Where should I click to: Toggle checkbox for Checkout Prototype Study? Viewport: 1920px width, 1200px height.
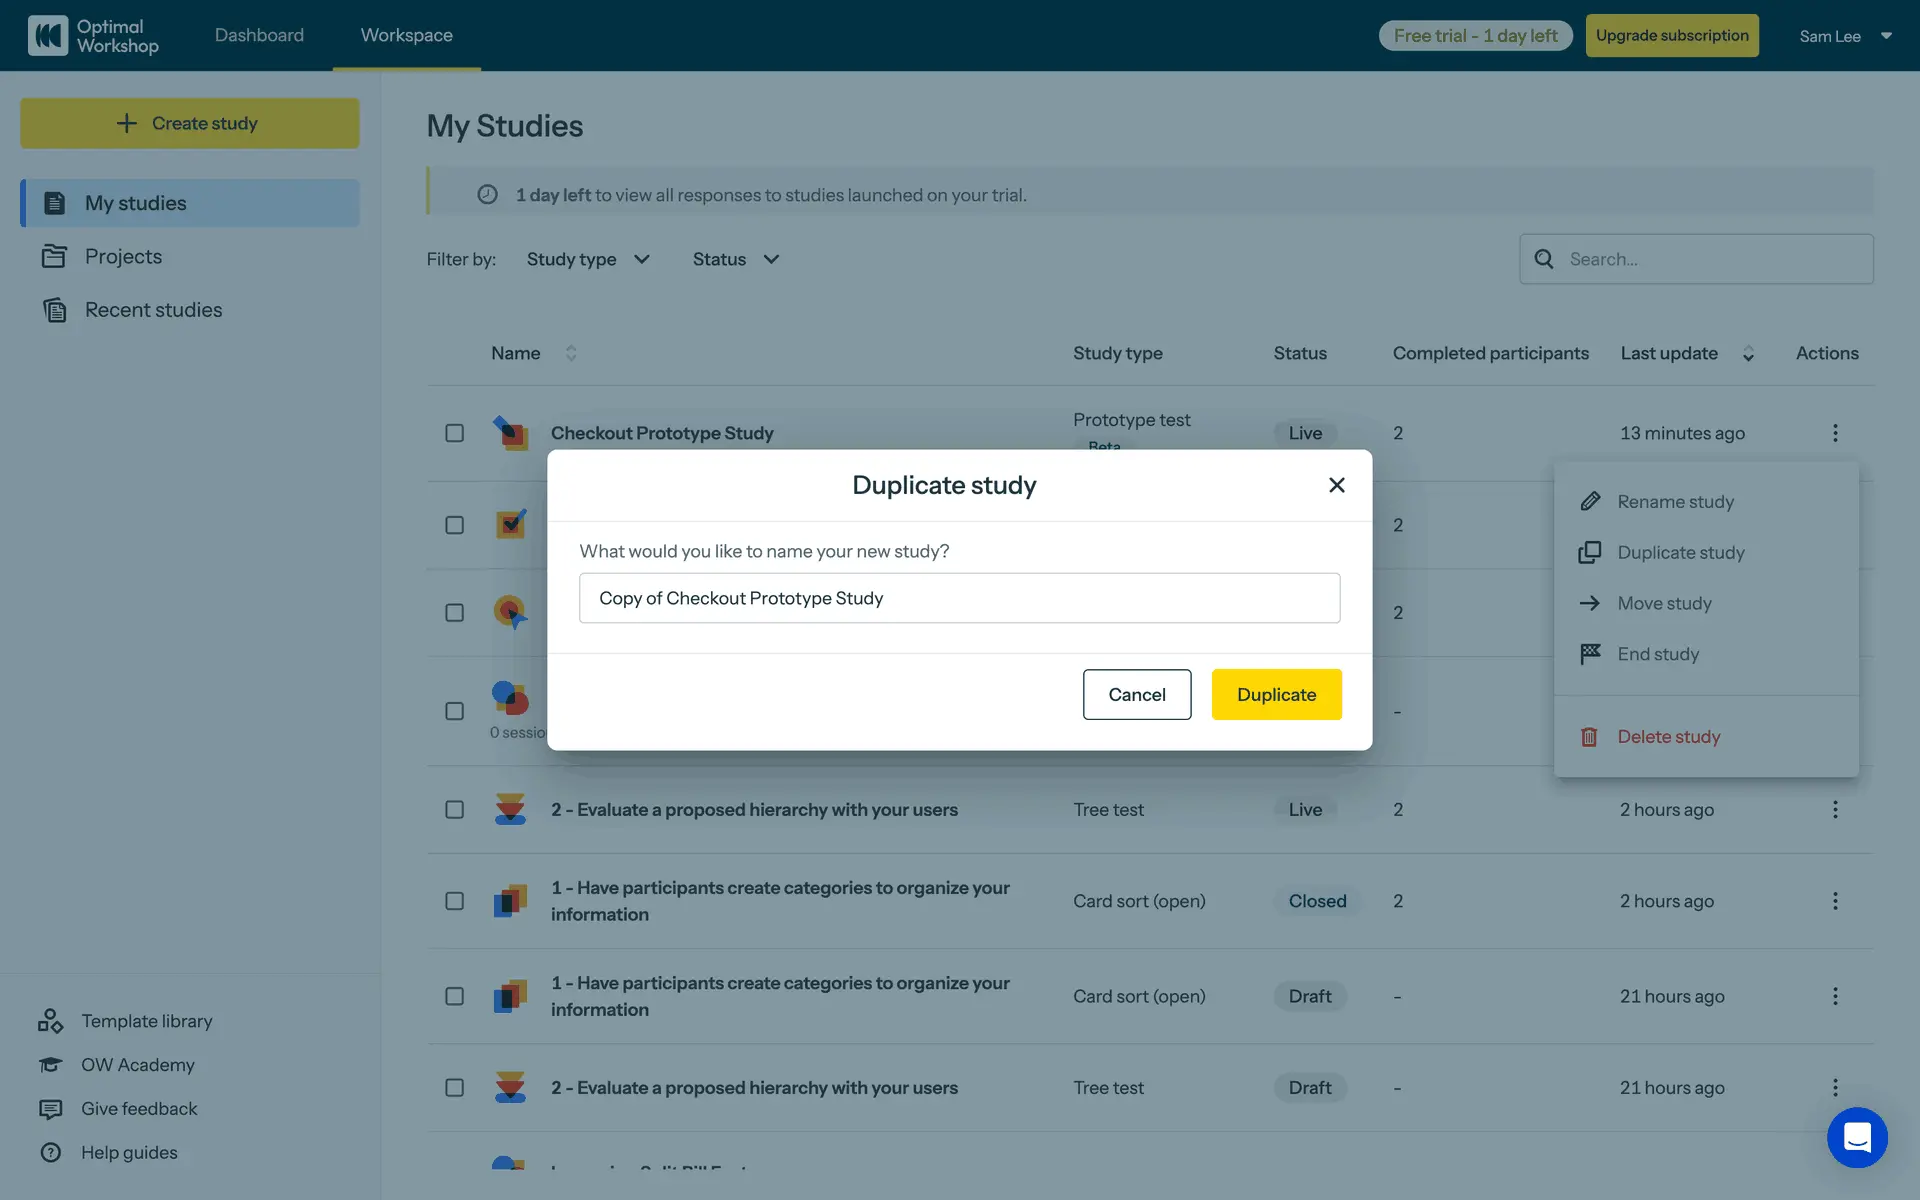[x=454, y=433]
